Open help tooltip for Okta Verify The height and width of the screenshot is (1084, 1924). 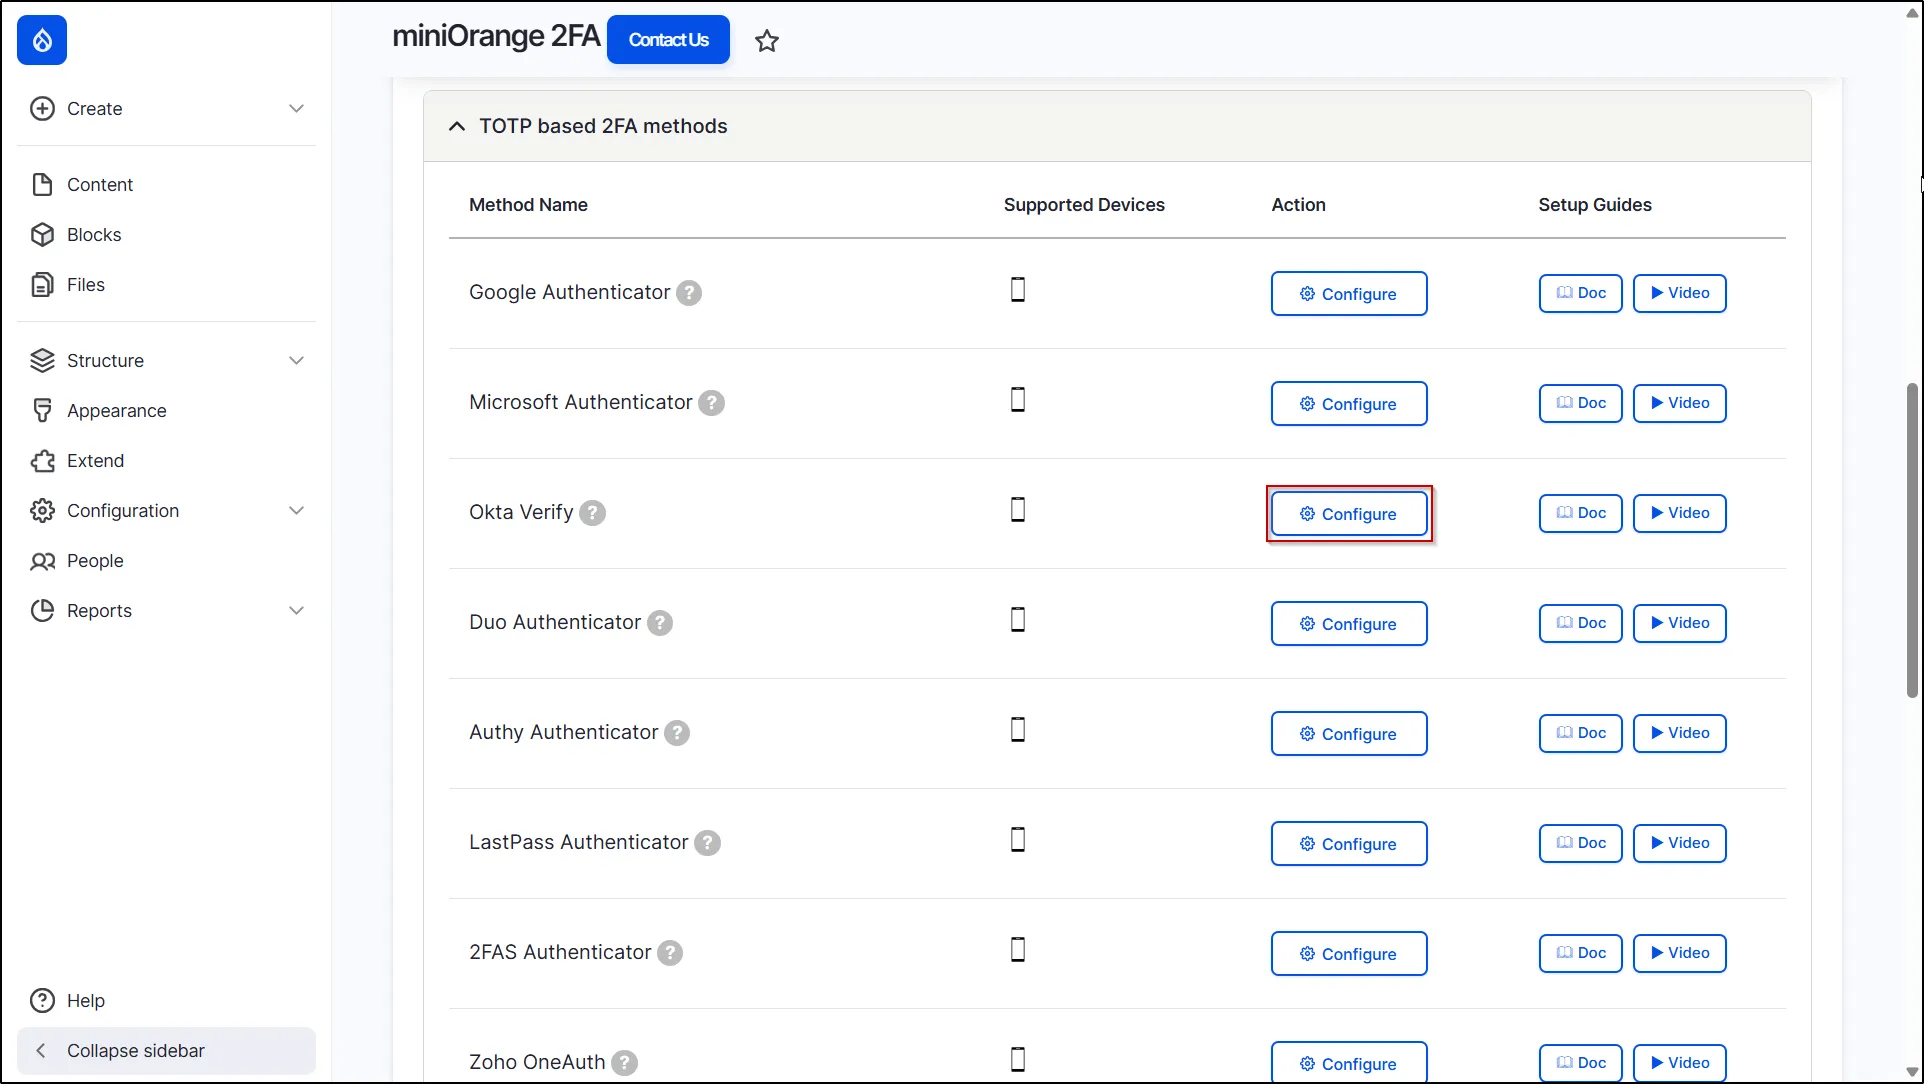(x=593, y=513)
